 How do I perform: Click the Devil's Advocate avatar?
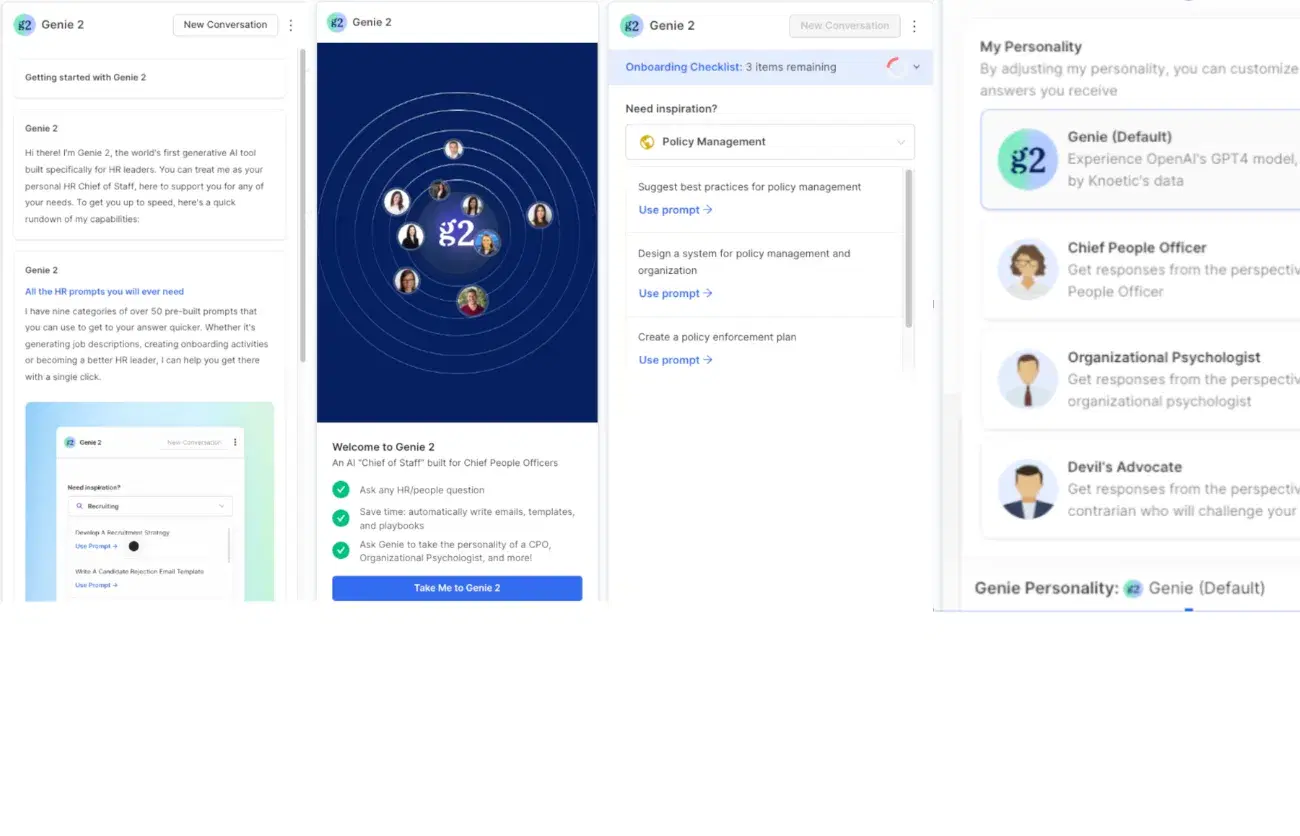[1028, 489]
